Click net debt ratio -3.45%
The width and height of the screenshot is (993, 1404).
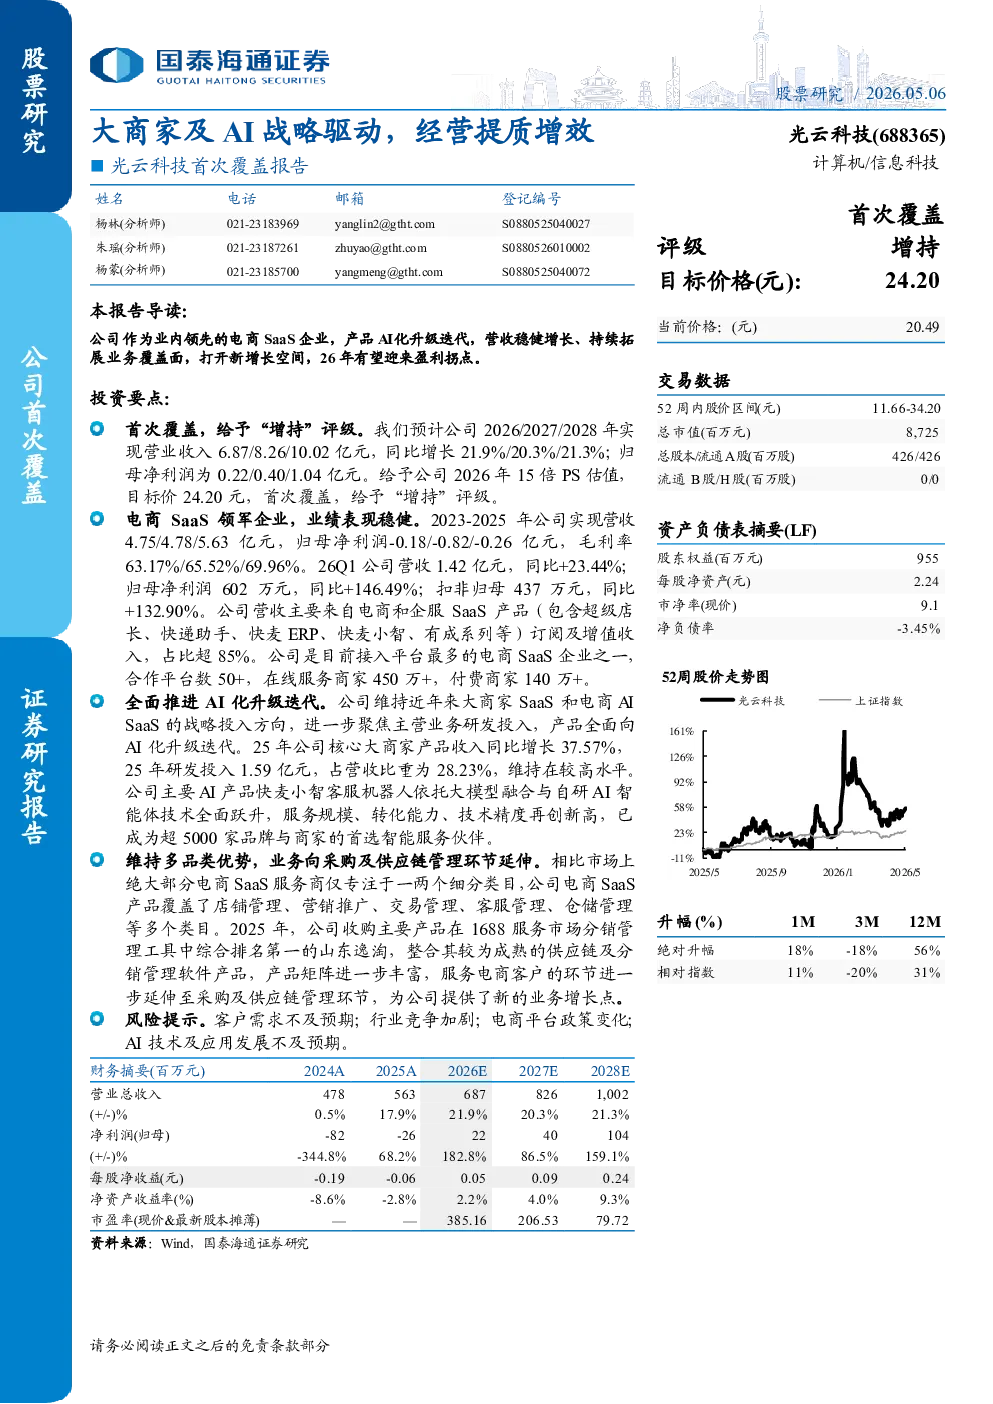click(x=919, y=629)
